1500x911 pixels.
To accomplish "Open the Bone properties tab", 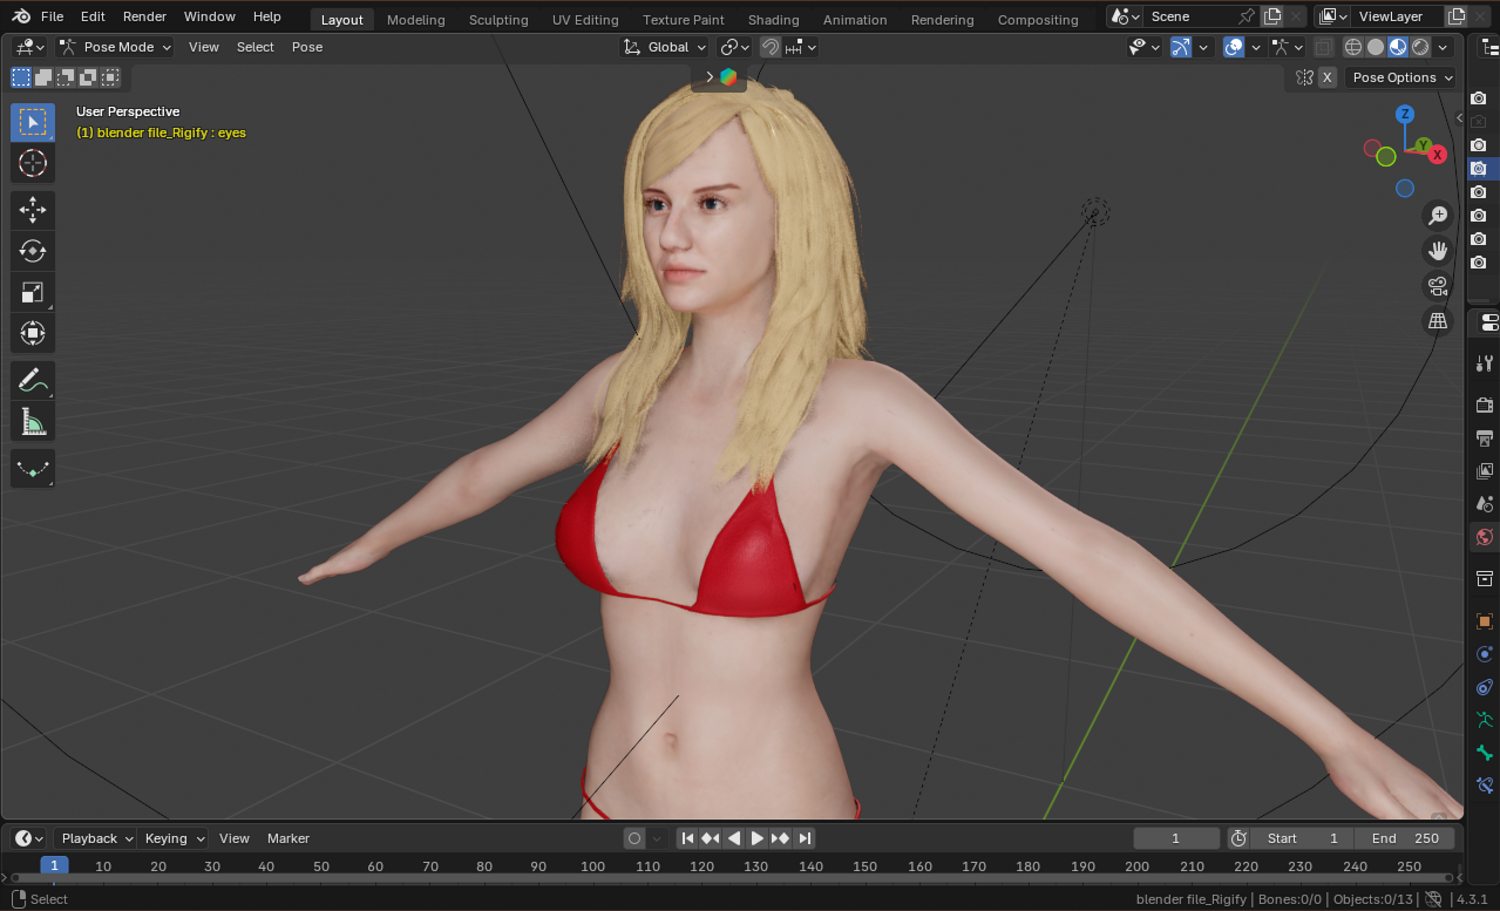I will (1485, 753).
